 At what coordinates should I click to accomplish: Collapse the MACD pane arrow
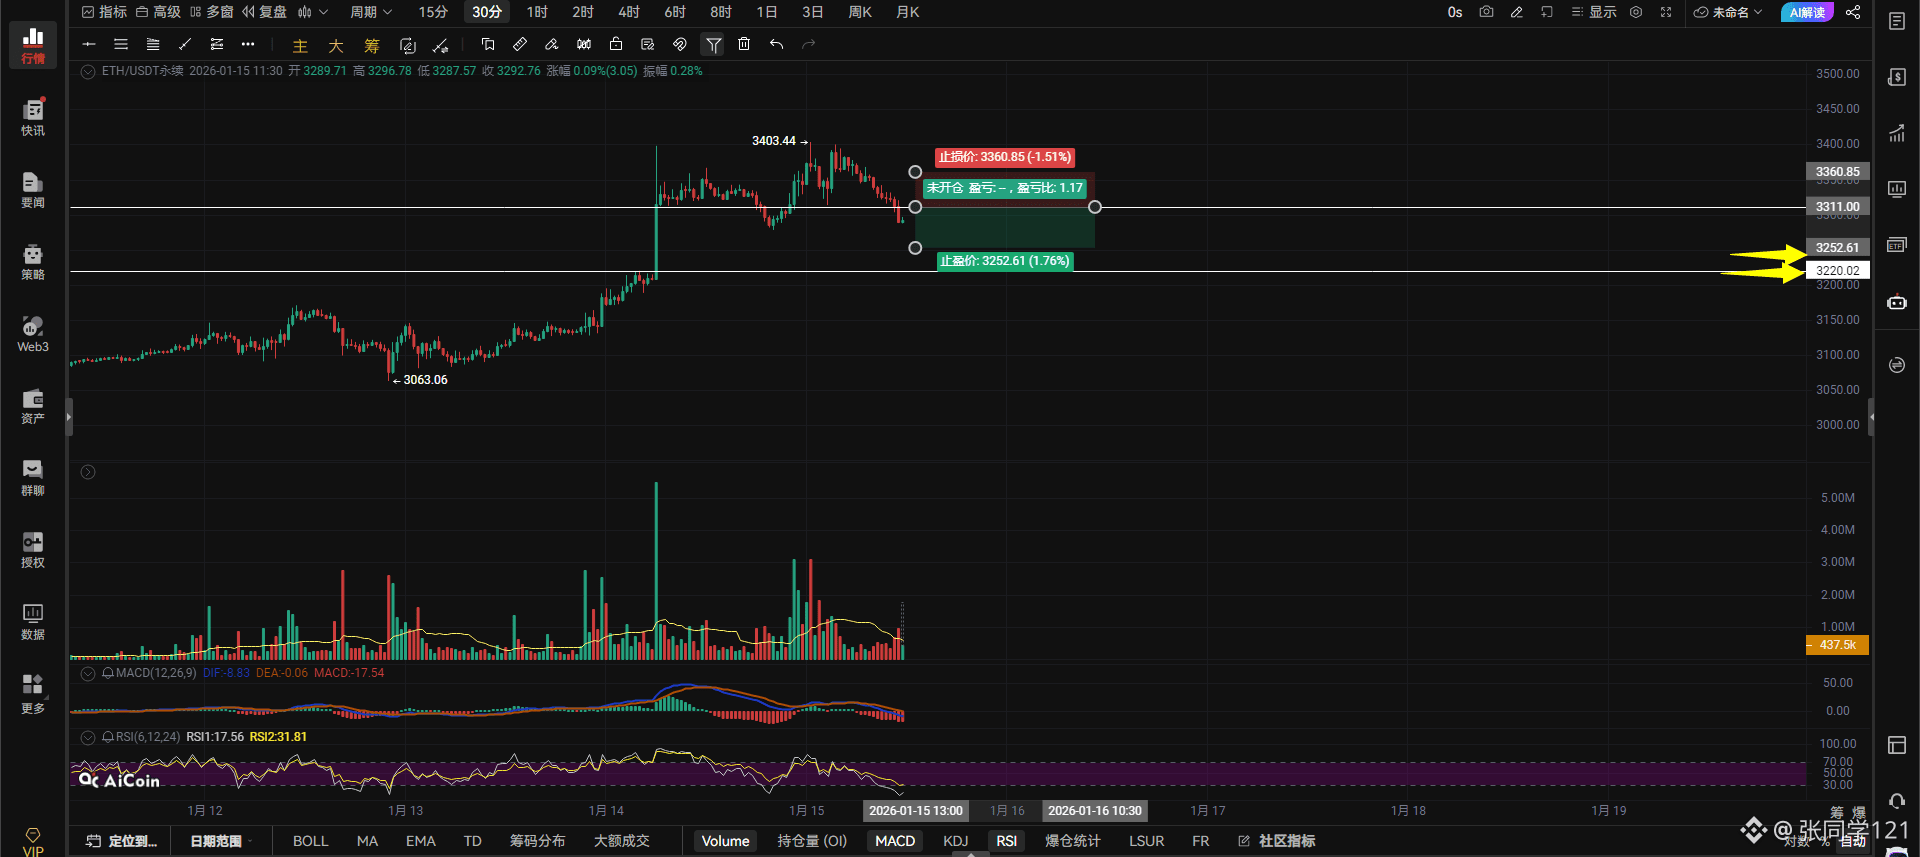88,673
